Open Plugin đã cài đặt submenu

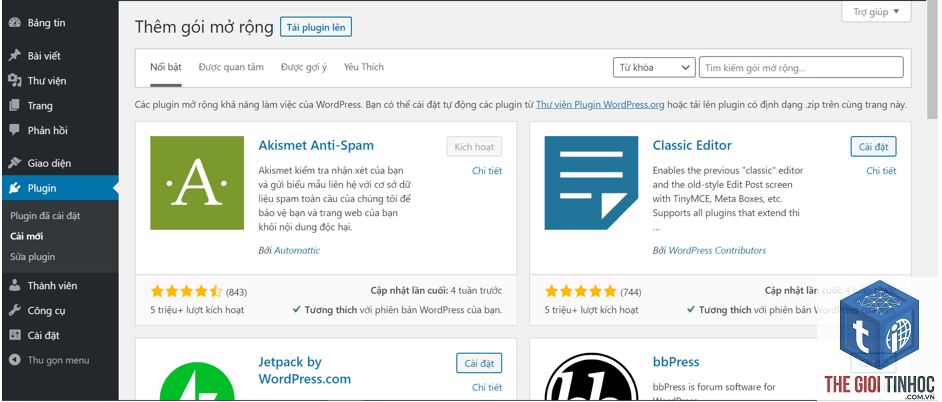(45, 216)
